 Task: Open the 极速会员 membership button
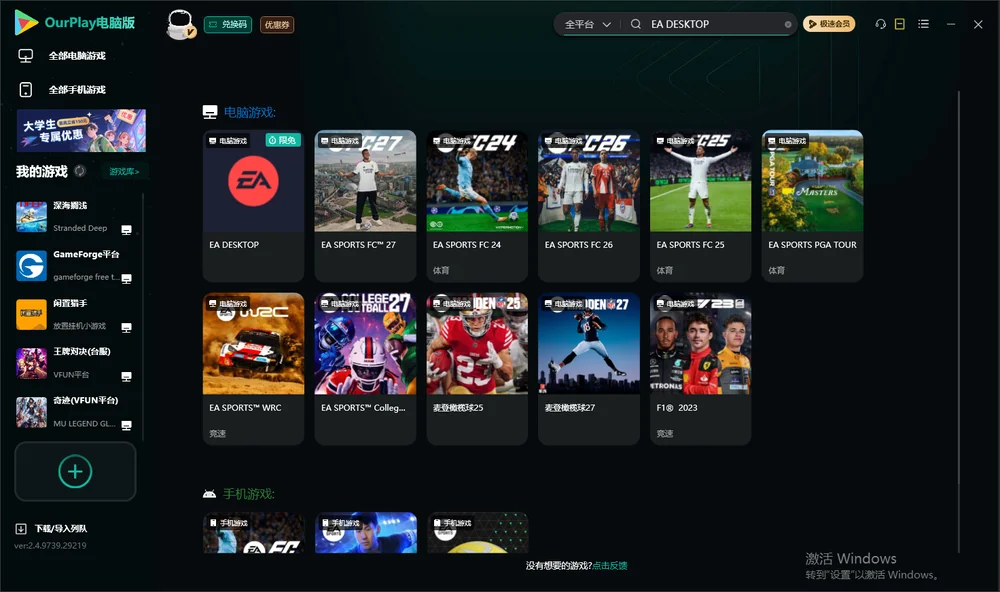point(829,24)
